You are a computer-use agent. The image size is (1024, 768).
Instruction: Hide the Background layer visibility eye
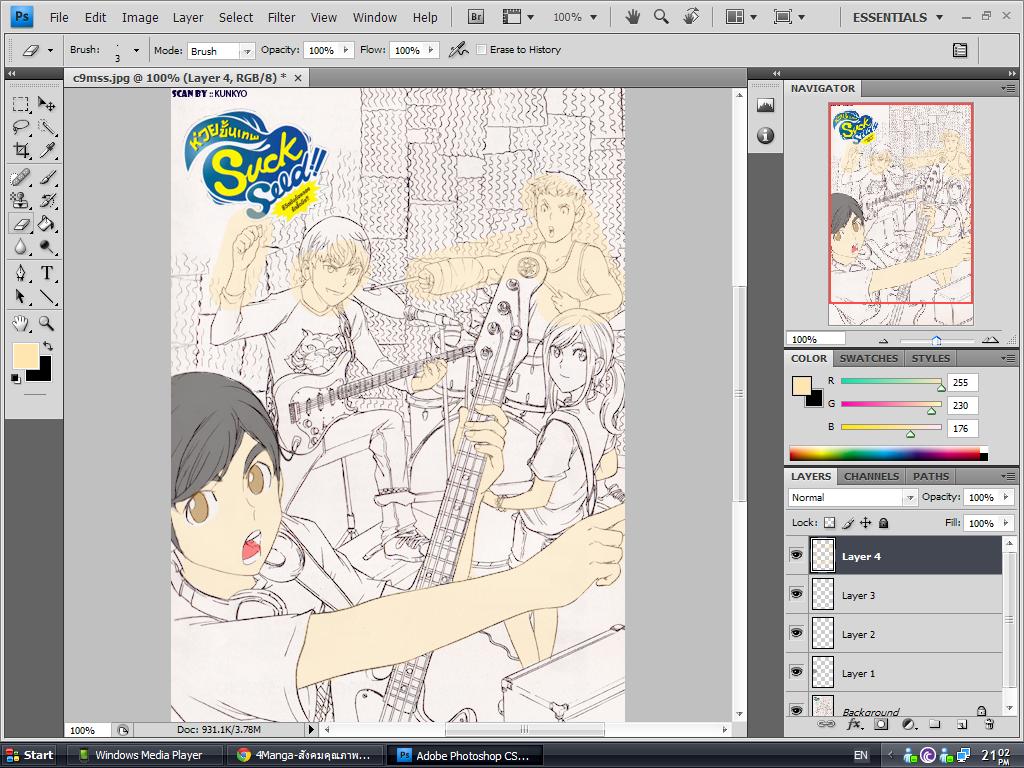[x=796, y=709]
